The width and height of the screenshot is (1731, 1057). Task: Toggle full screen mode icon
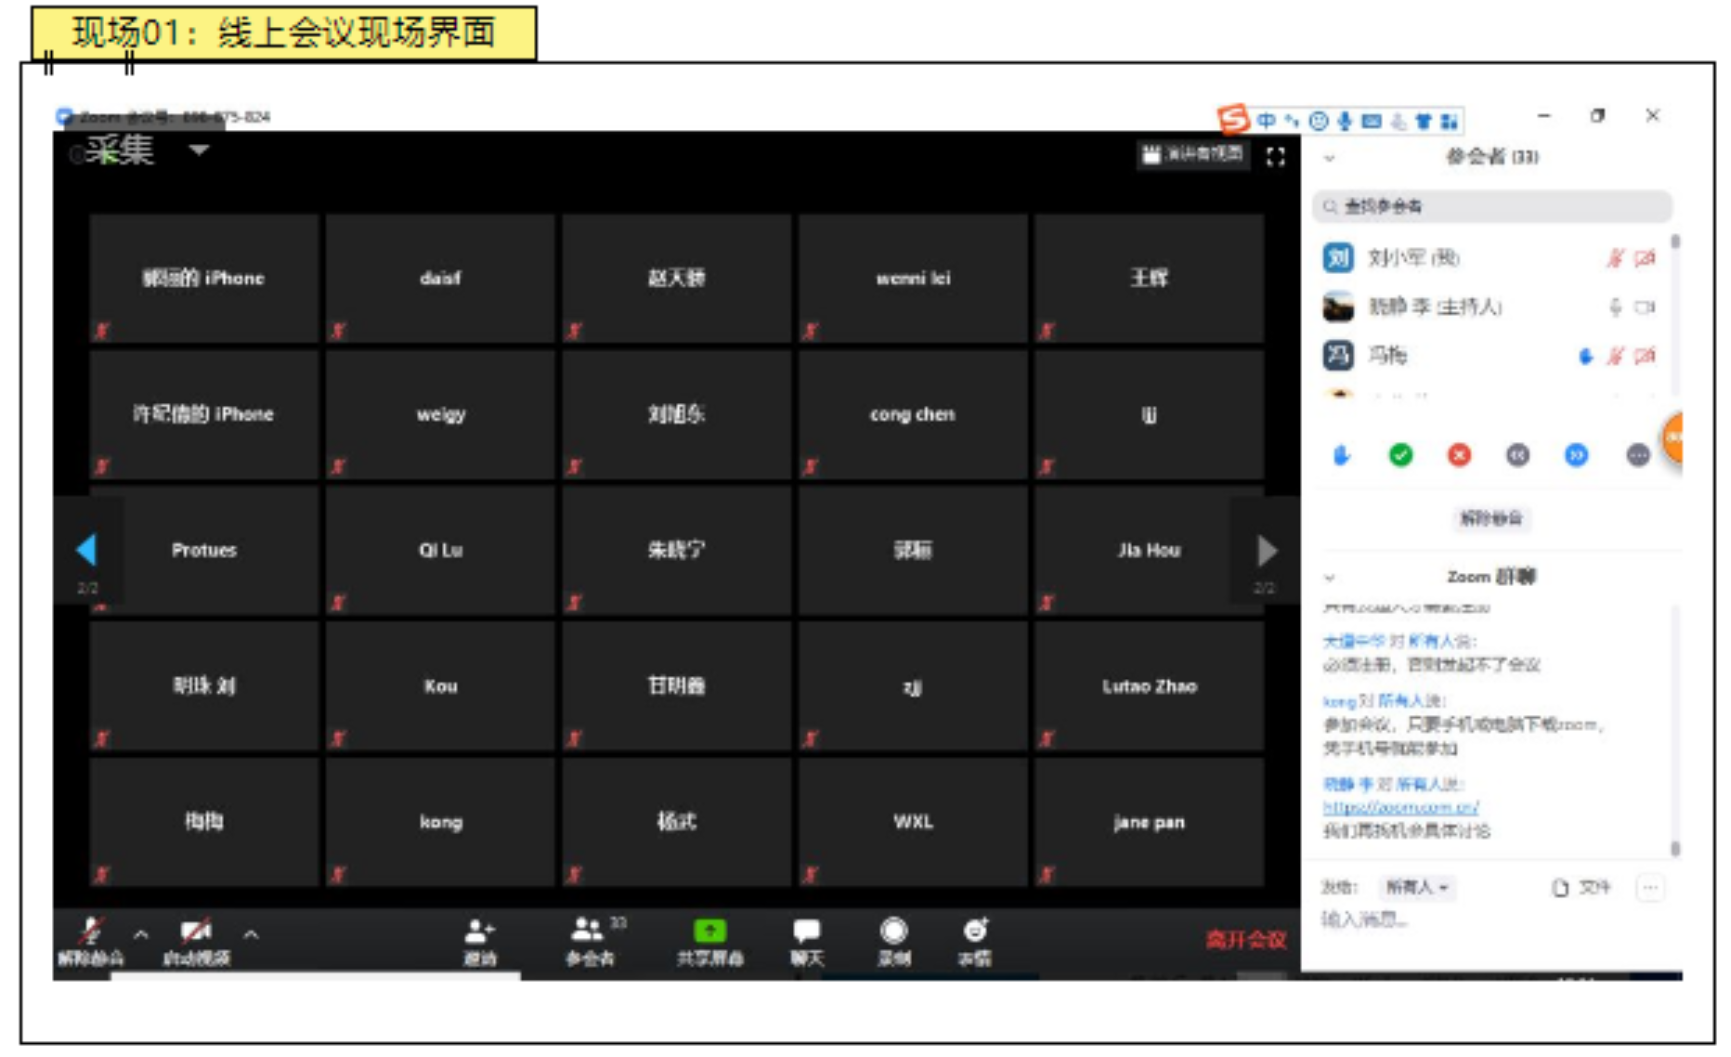point(1275,157)
